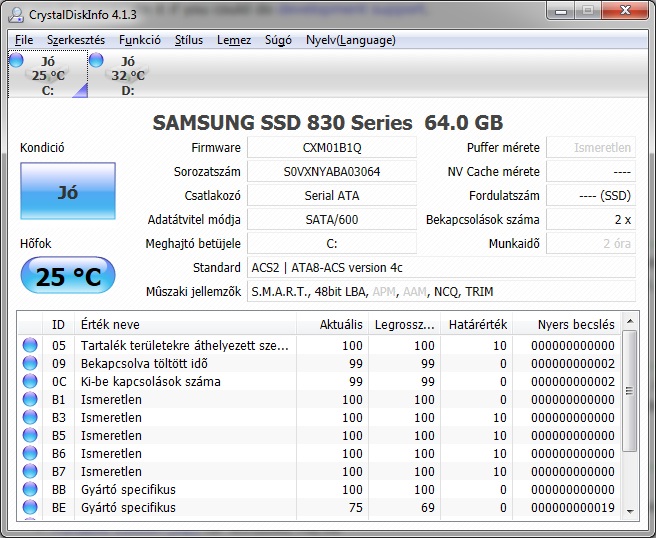Click the SMART list scrollbar thumb
The height and width of the screenshot is (538, 656).
pos(630,391)
